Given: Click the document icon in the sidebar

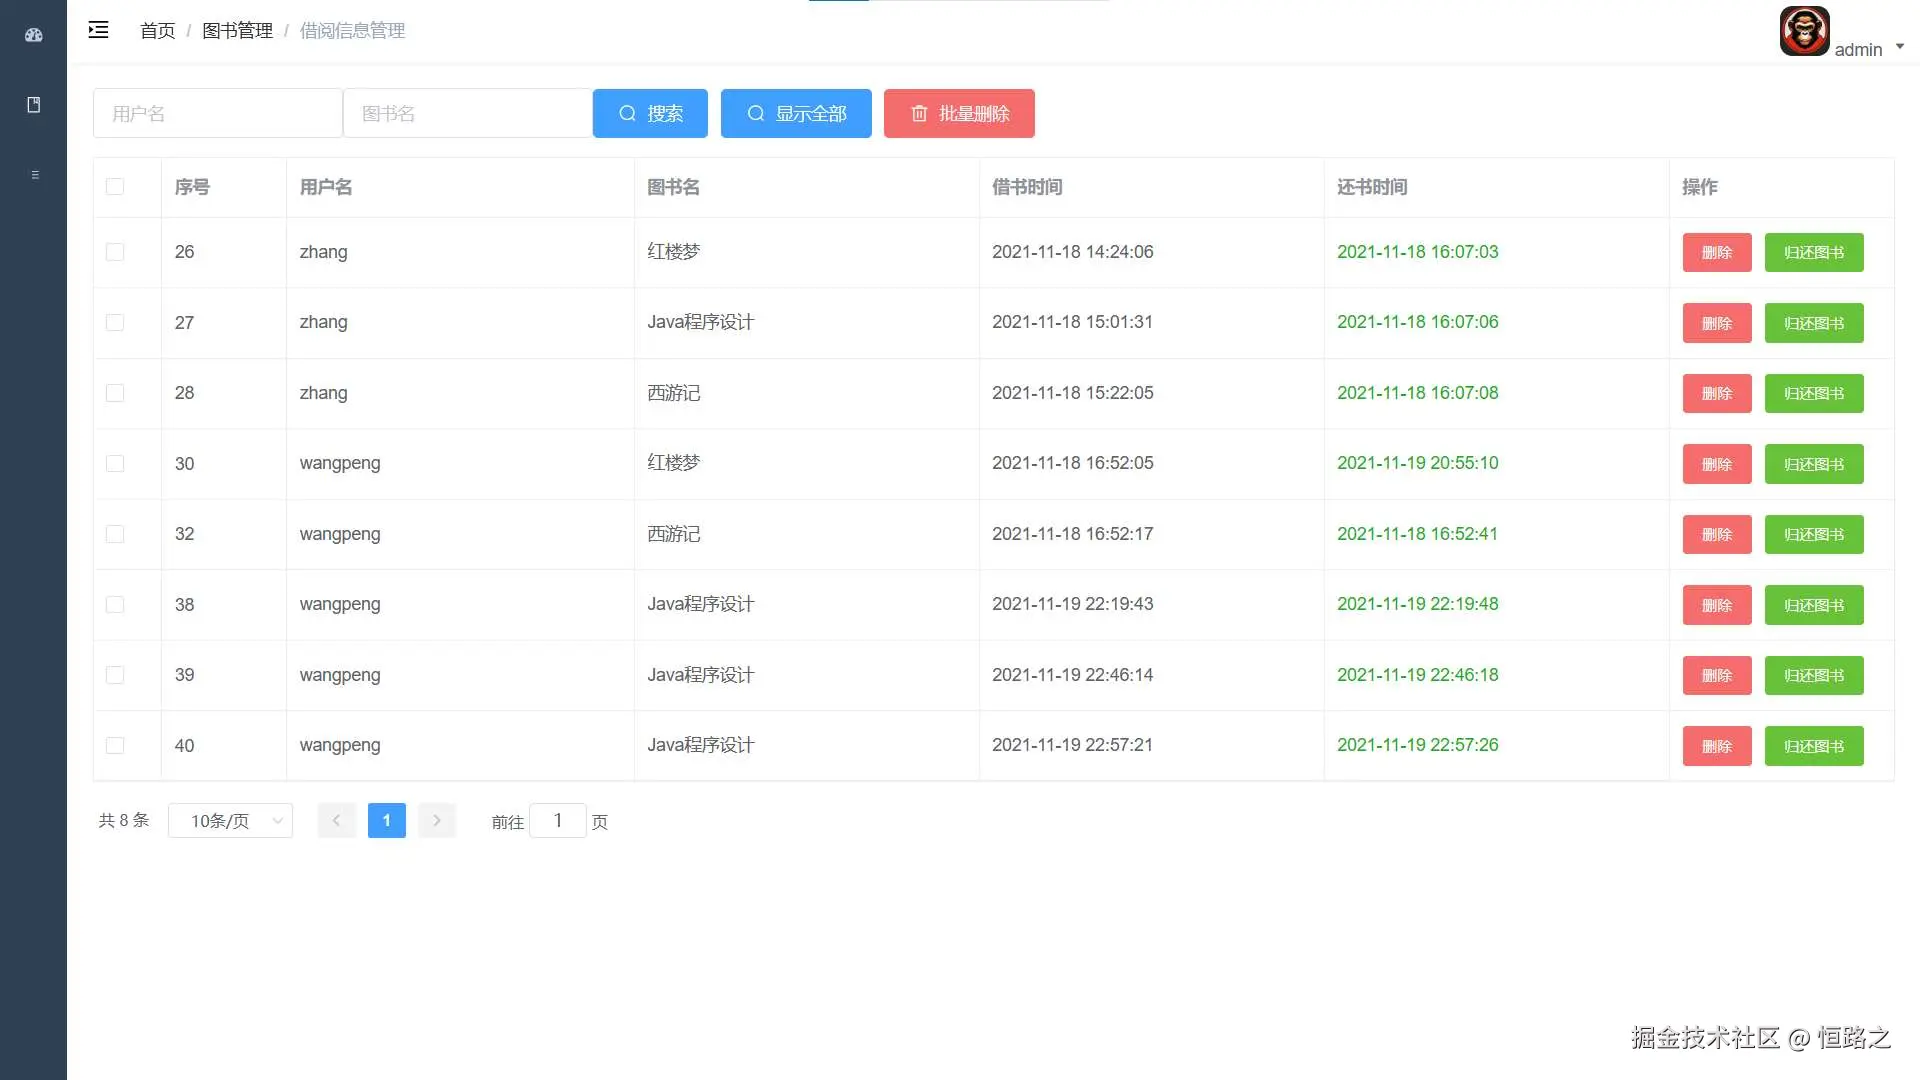Looking at the screenshot, I should point(34,105).
